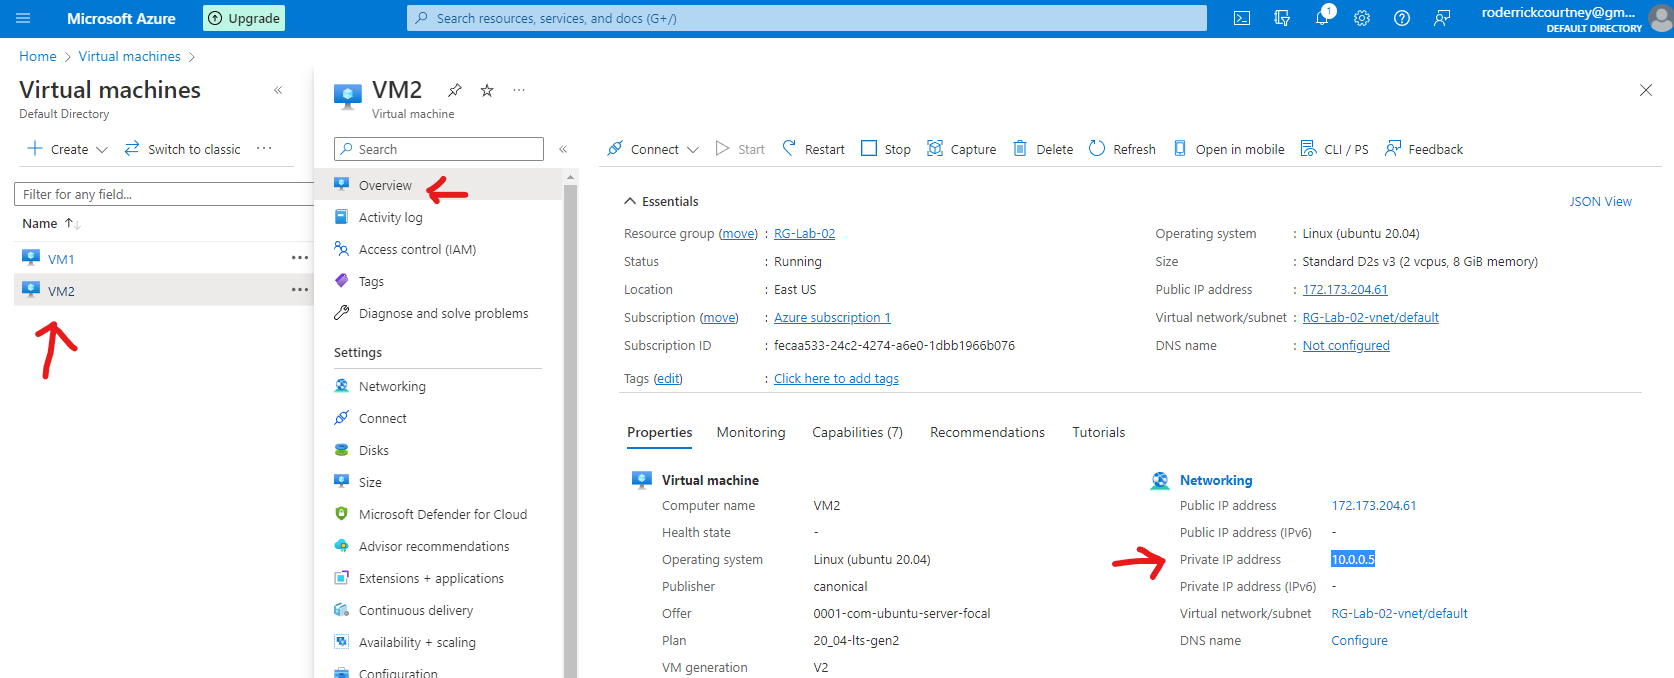Screen dimensions: 1674x678
Task: Open Availability + scaling
Action: [x=417, y=642]
